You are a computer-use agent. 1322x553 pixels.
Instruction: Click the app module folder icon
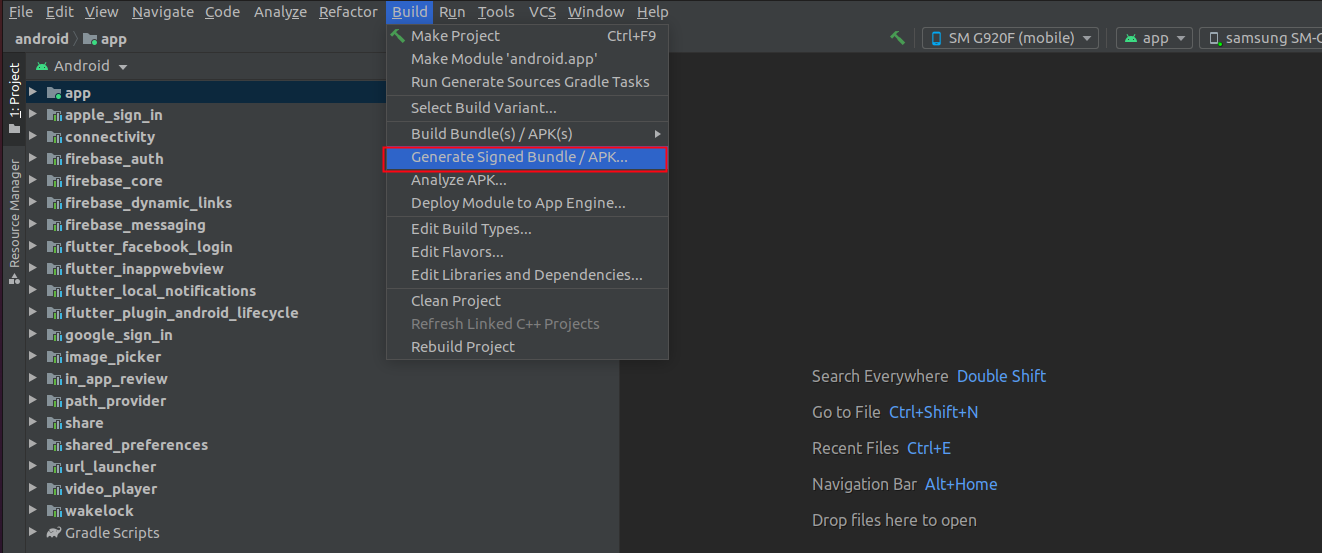click(x=54, y=93)
